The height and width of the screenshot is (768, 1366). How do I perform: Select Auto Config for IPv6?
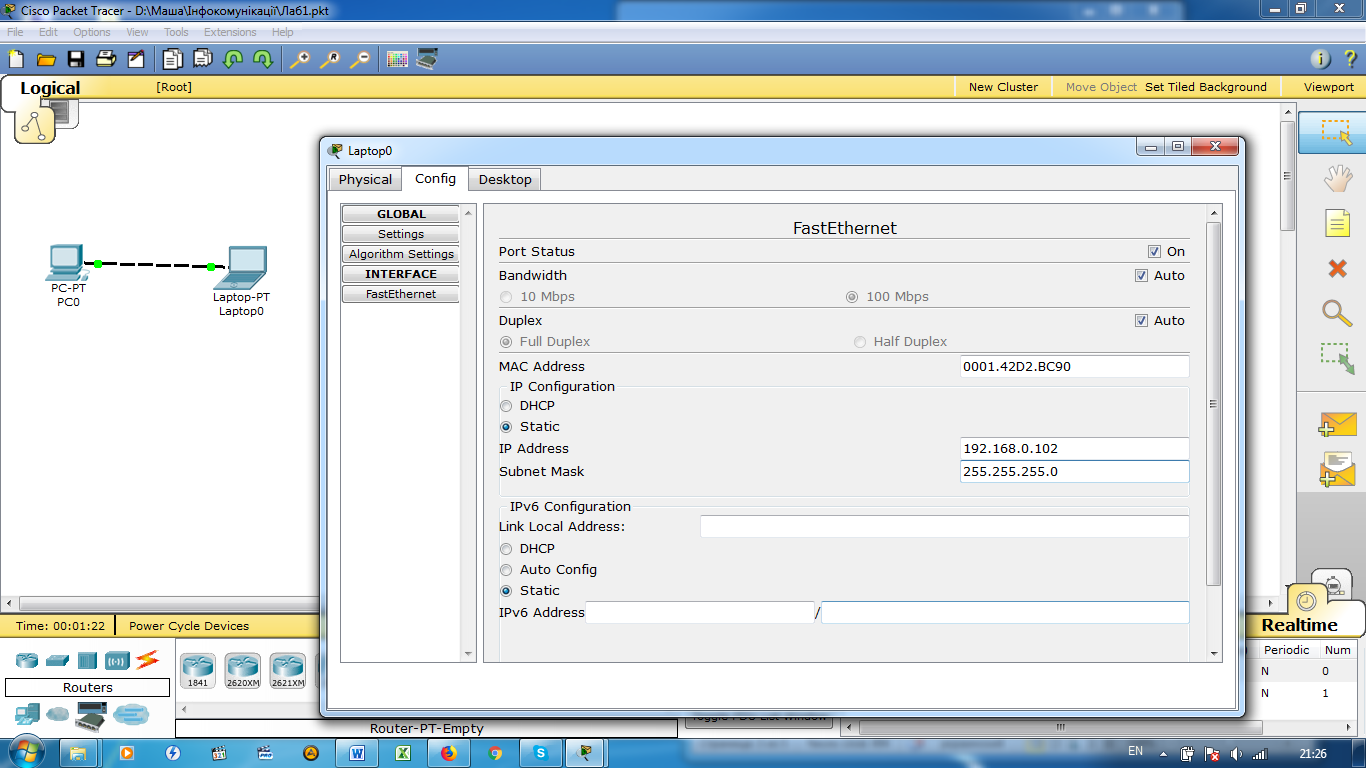[506, 570]
